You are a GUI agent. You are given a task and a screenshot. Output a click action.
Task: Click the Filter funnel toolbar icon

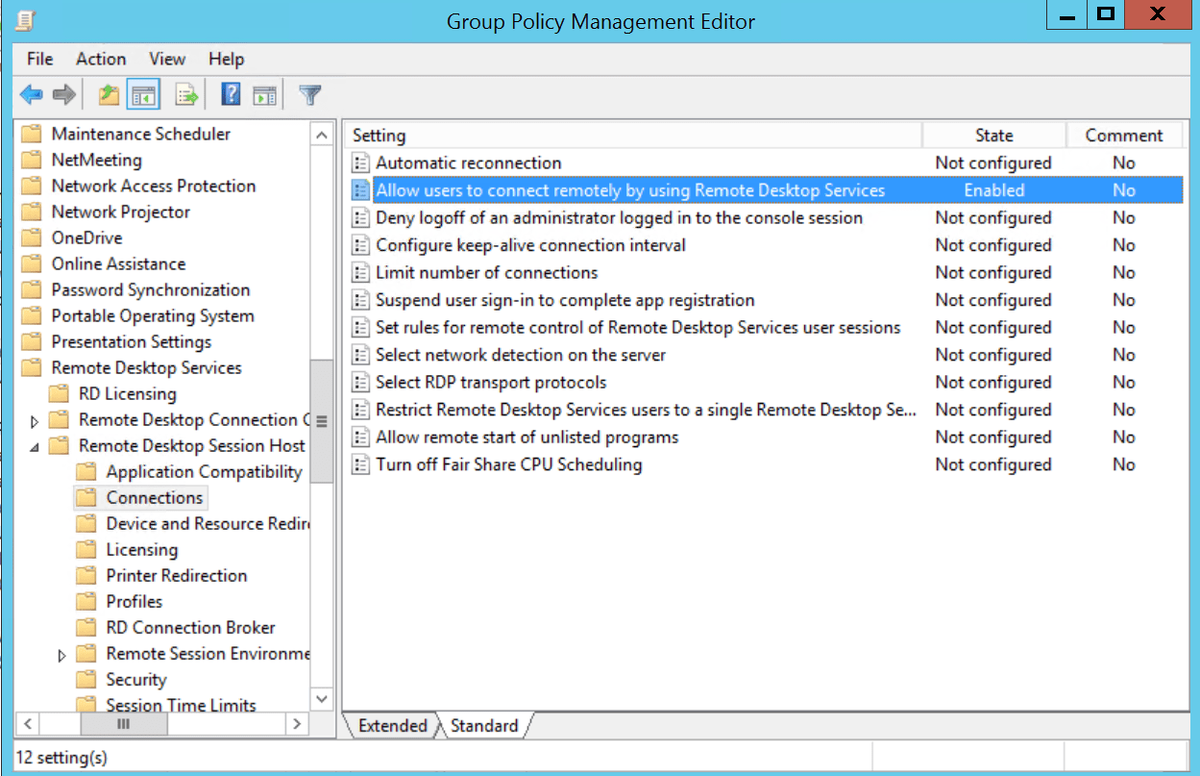click(310, 95)
